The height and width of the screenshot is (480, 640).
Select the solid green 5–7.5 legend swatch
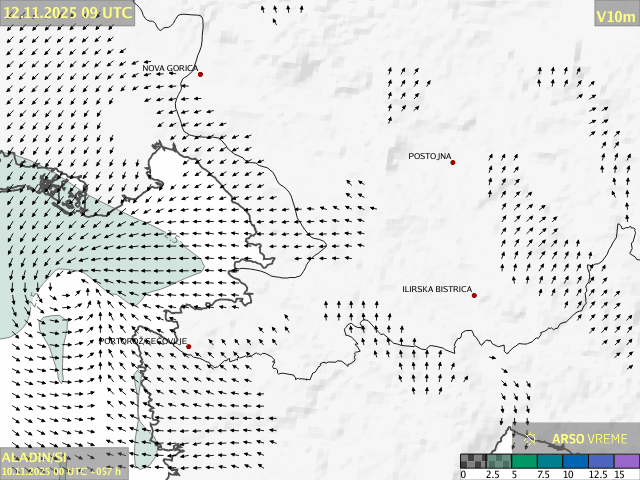point(523,461)
